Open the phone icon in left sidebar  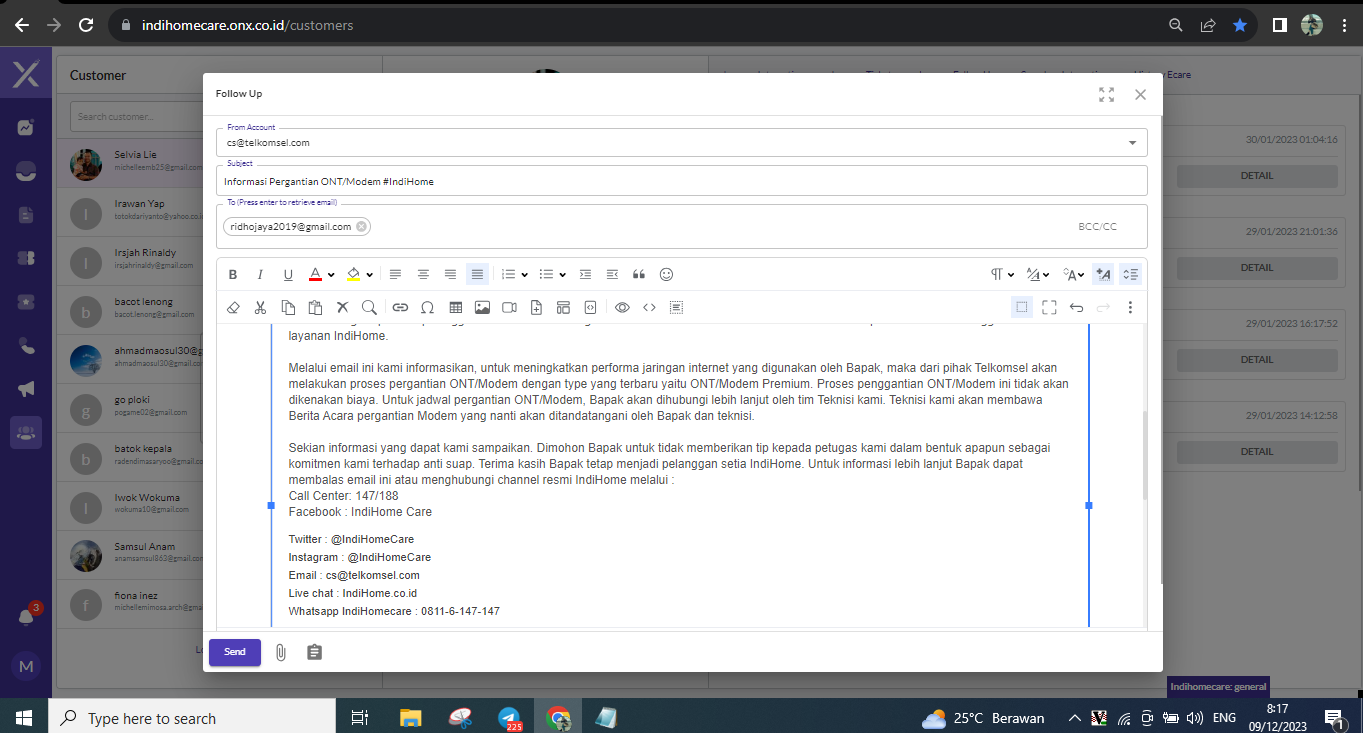click(26, 346)
